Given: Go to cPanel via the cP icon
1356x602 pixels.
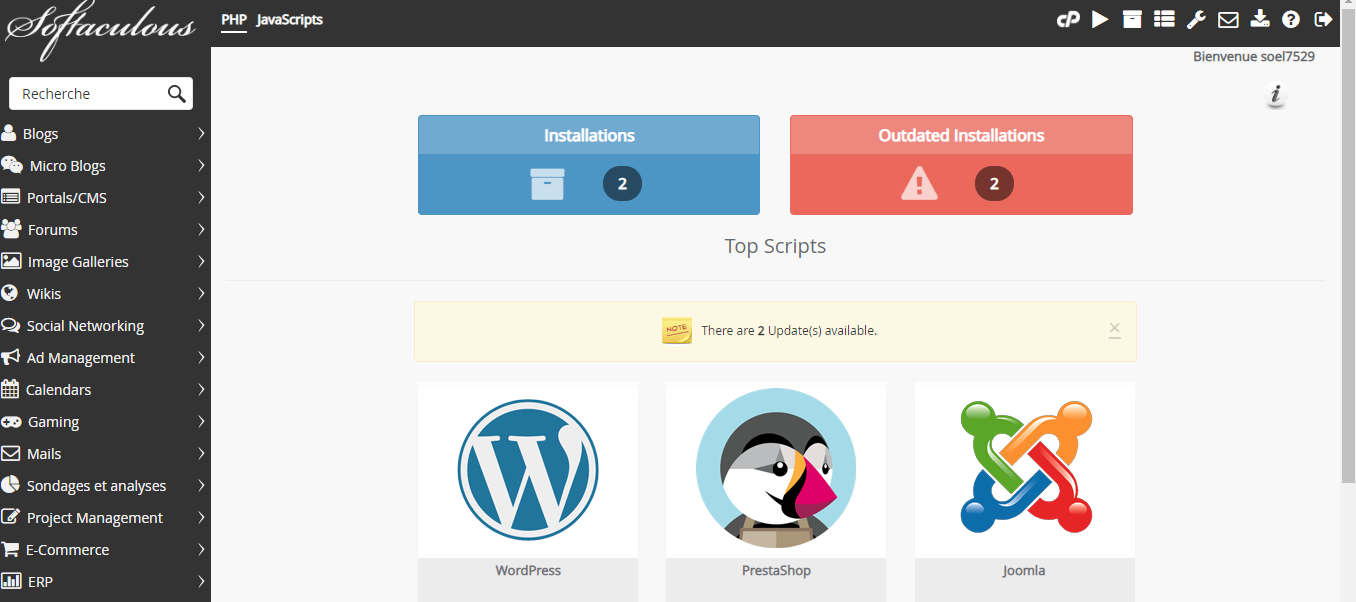Looking at the screenshot, I should click(x=1068, y=19).
